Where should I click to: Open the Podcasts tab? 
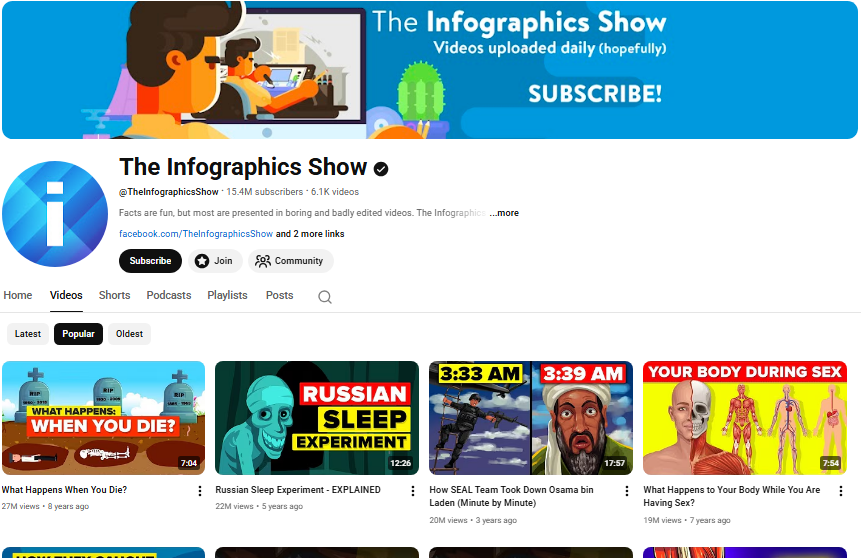pyautogui.click(x=169, y=295)
